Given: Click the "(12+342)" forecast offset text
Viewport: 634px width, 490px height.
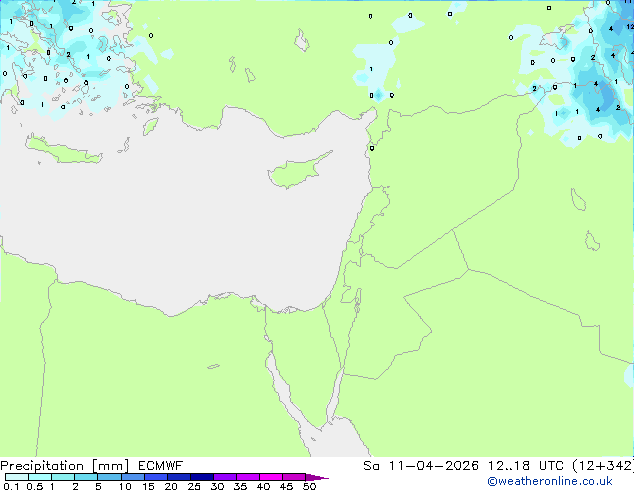Looking at the screenshot, I should click(x=602, y=466).
